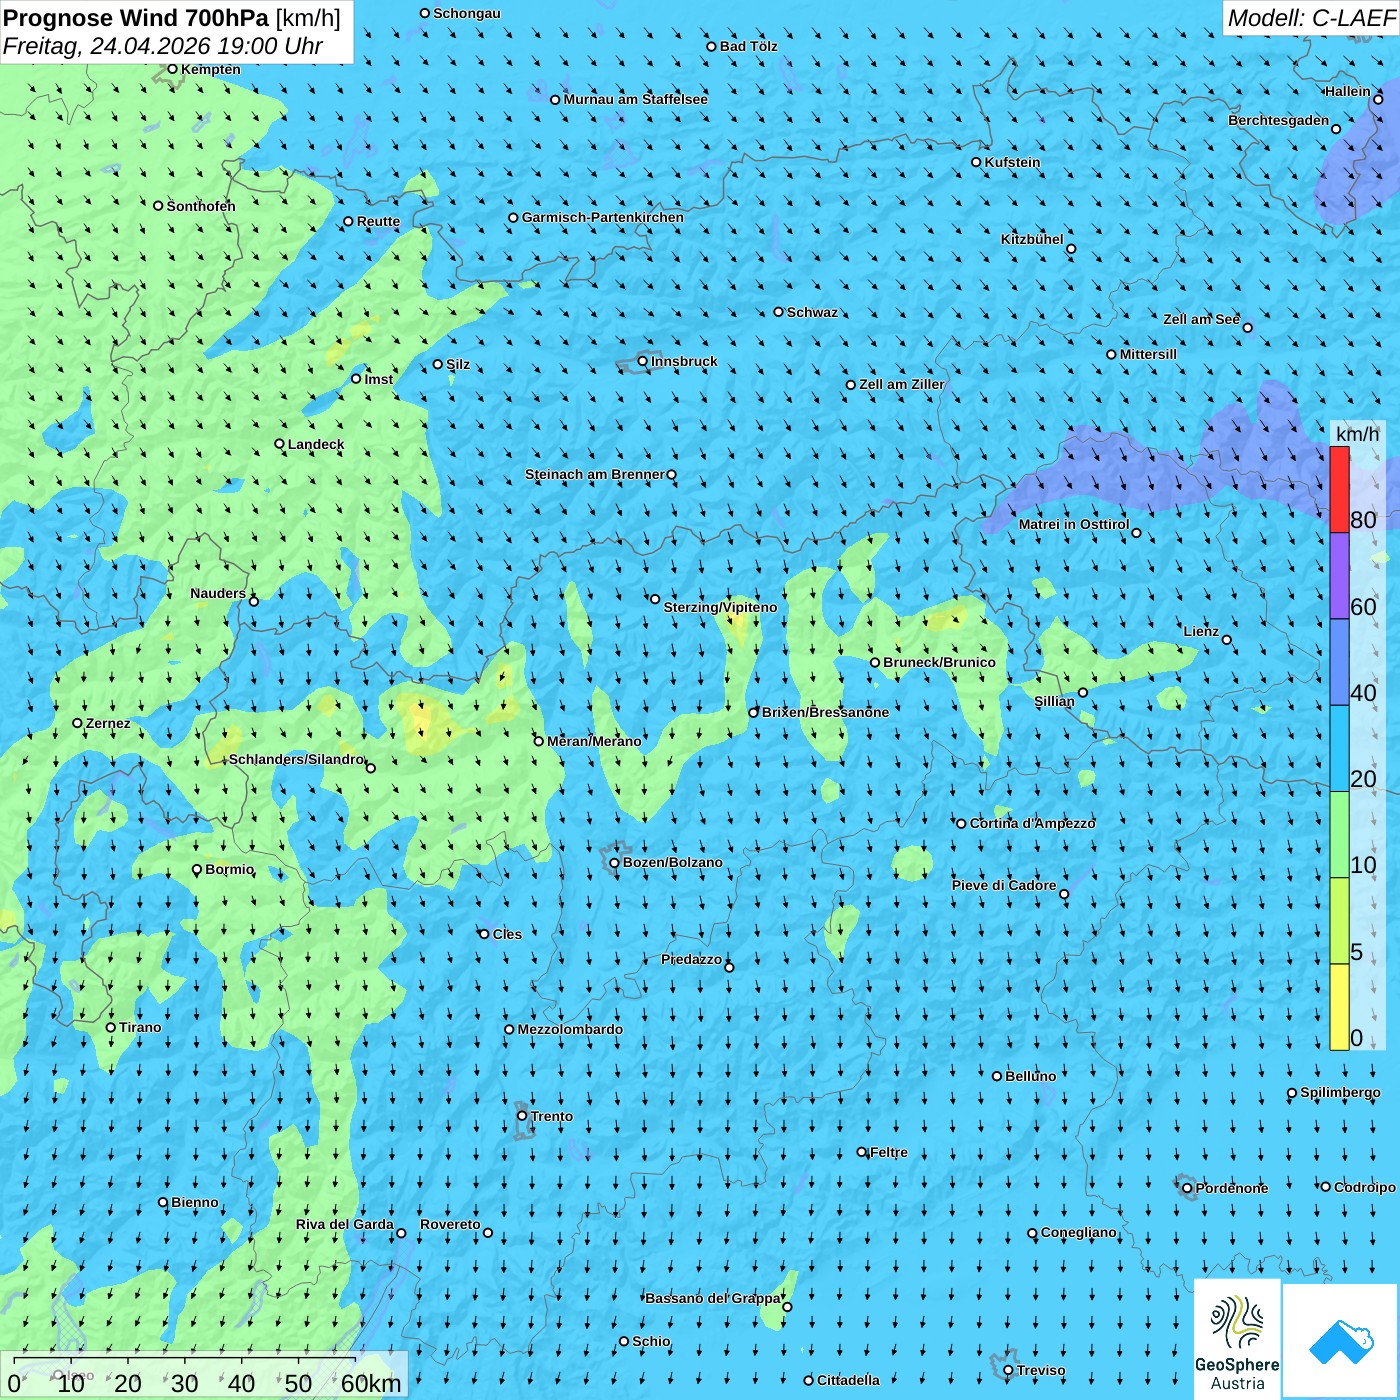Click the Spilimbergo location dot
Image resolution: width=1400 pixels, height=1400 pixels.
[x=1292, y=1093]
